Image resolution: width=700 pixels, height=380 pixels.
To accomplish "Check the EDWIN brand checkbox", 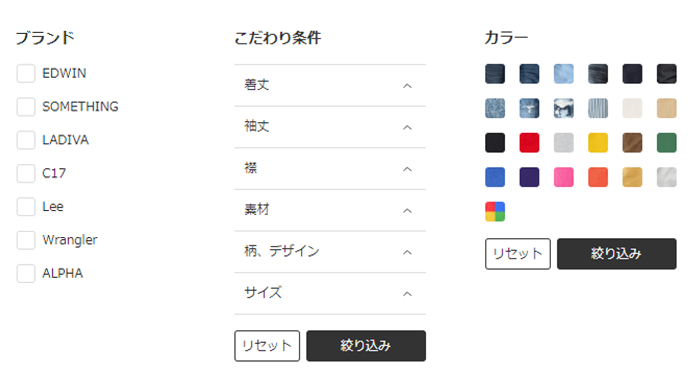I will click(x=26, y=73).
